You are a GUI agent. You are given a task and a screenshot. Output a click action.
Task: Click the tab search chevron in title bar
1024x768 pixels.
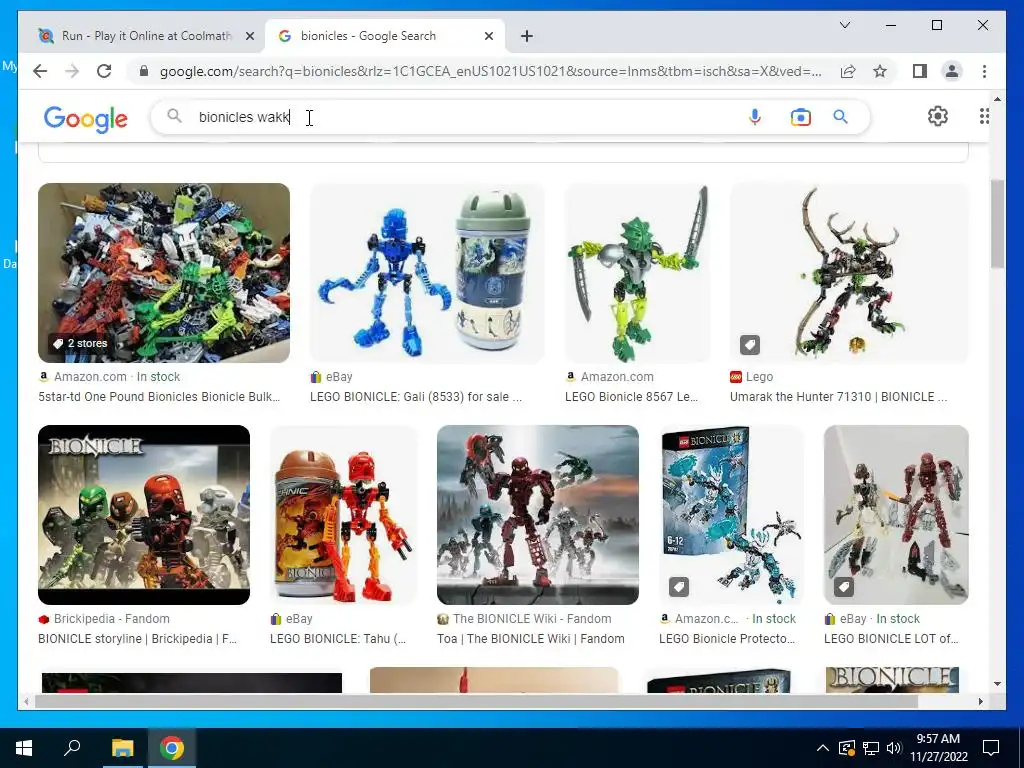point(844,25)
